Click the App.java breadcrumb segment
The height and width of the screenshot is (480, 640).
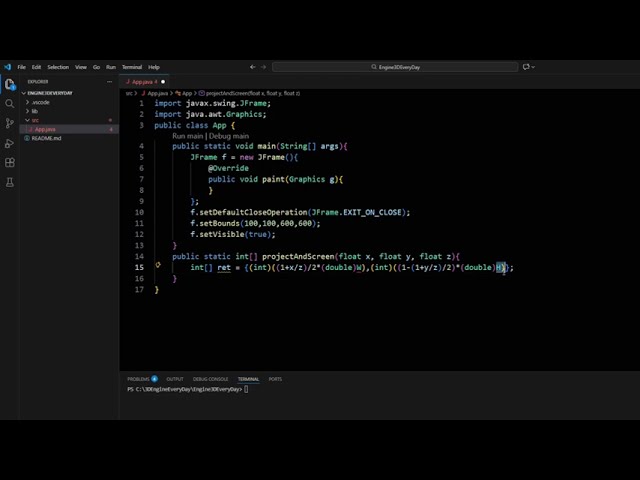[x=158, y=93]
